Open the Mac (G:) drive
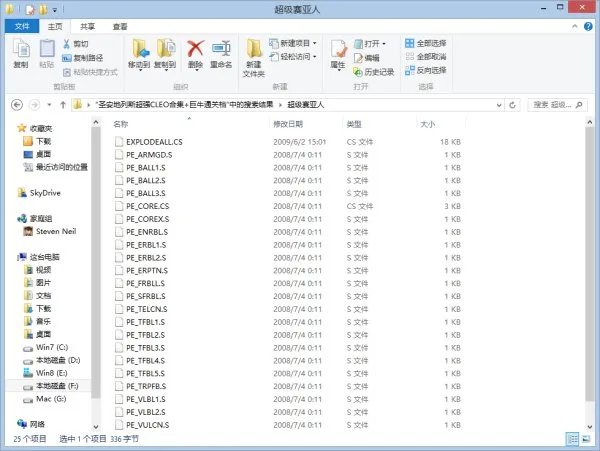 45,399
